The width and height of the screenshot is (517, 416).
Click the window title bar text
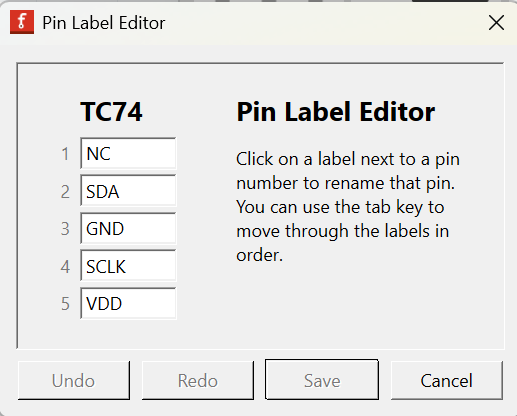pos(104,23)
